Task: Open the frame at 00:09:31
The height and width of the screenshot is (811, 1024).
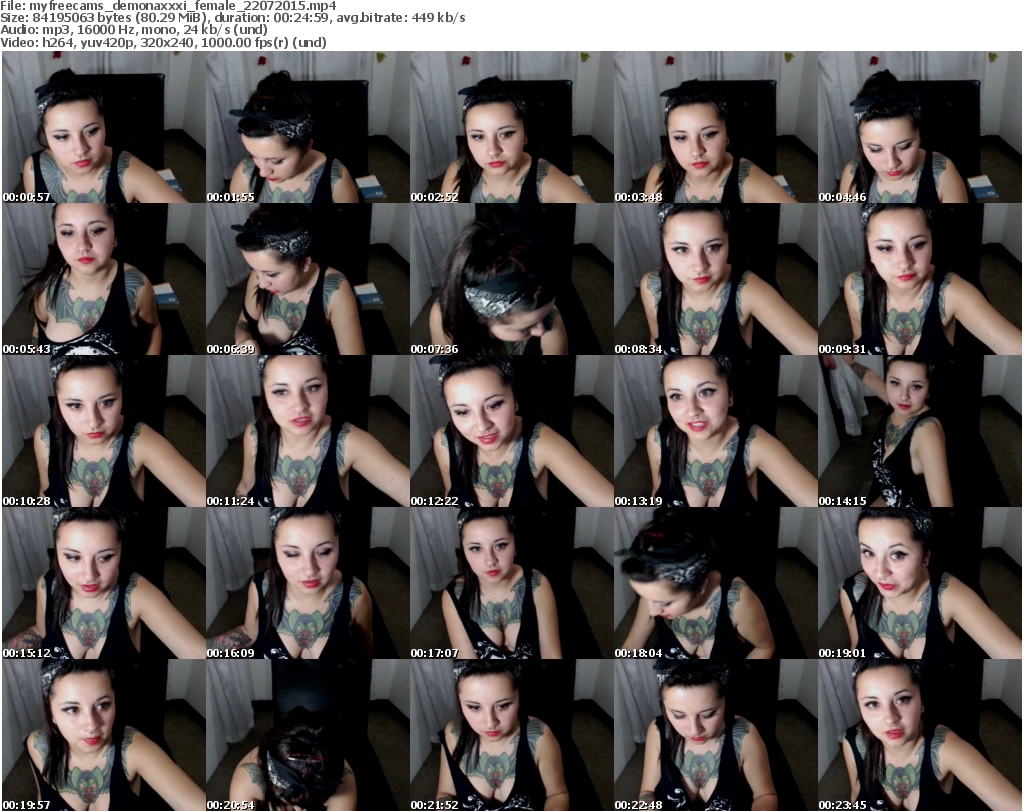Action: [920, 279]
